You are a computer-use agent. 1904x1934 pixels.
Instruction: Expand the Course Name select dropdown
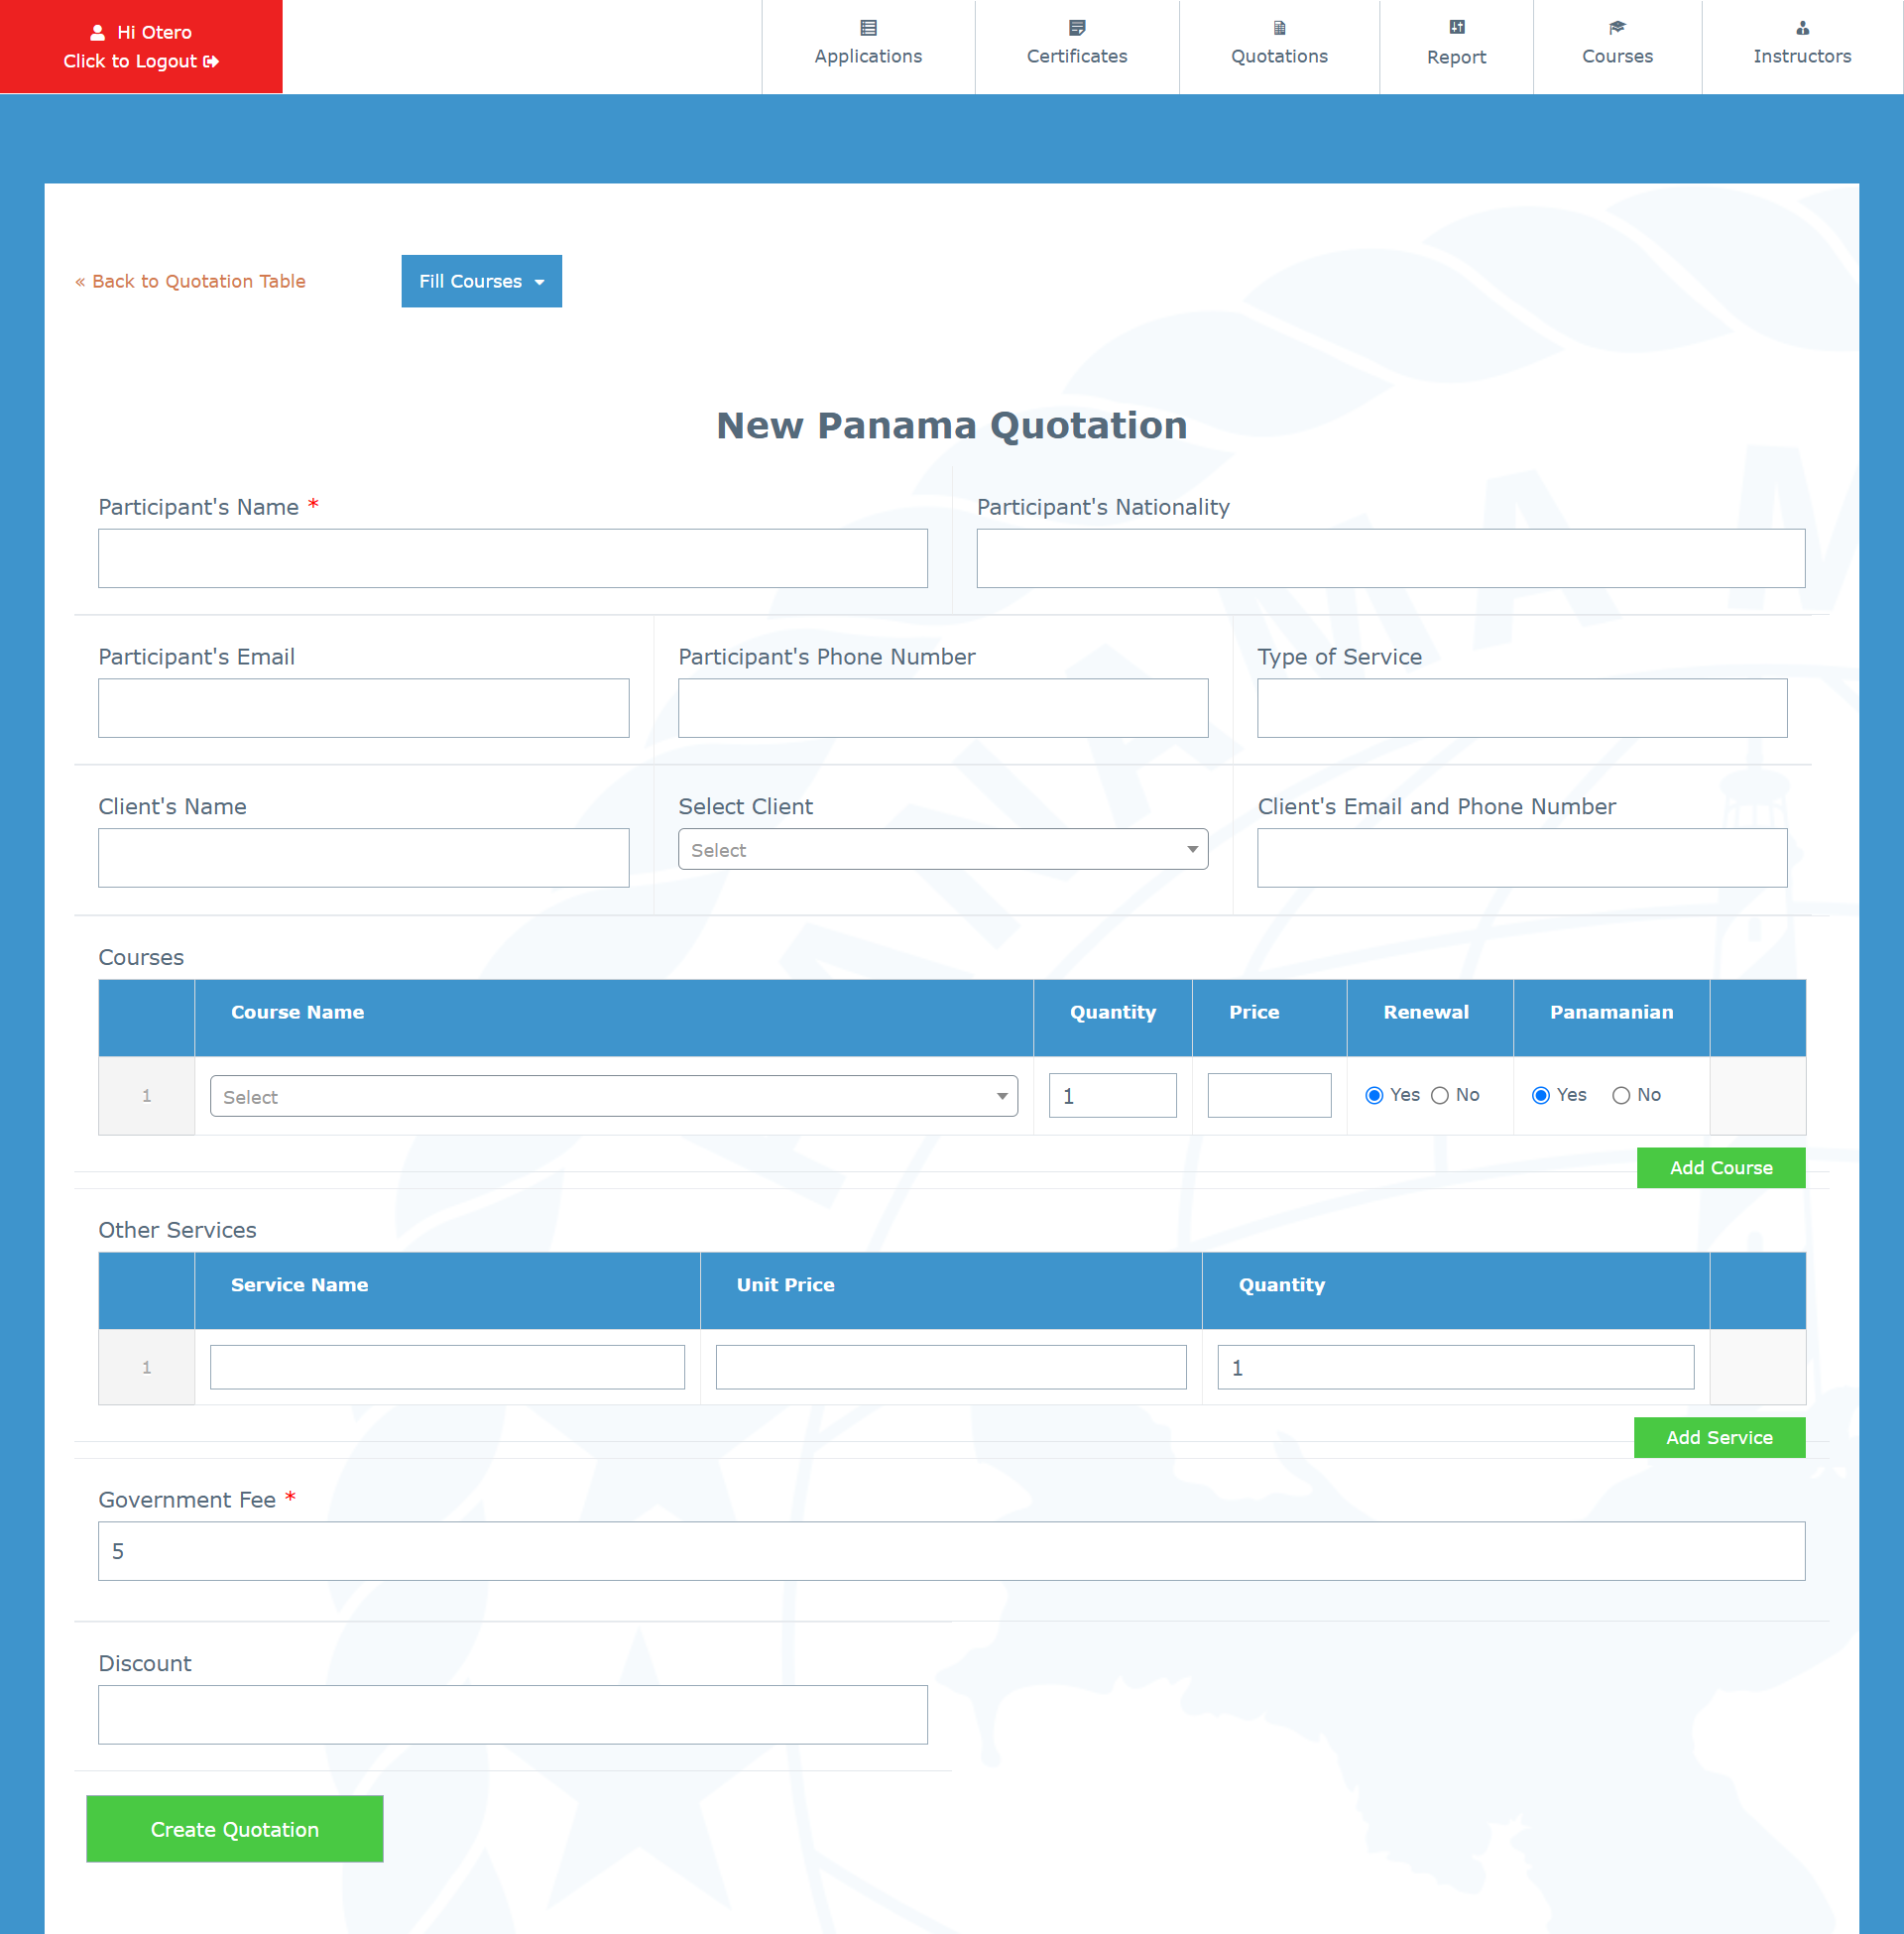click(613, 1096)
